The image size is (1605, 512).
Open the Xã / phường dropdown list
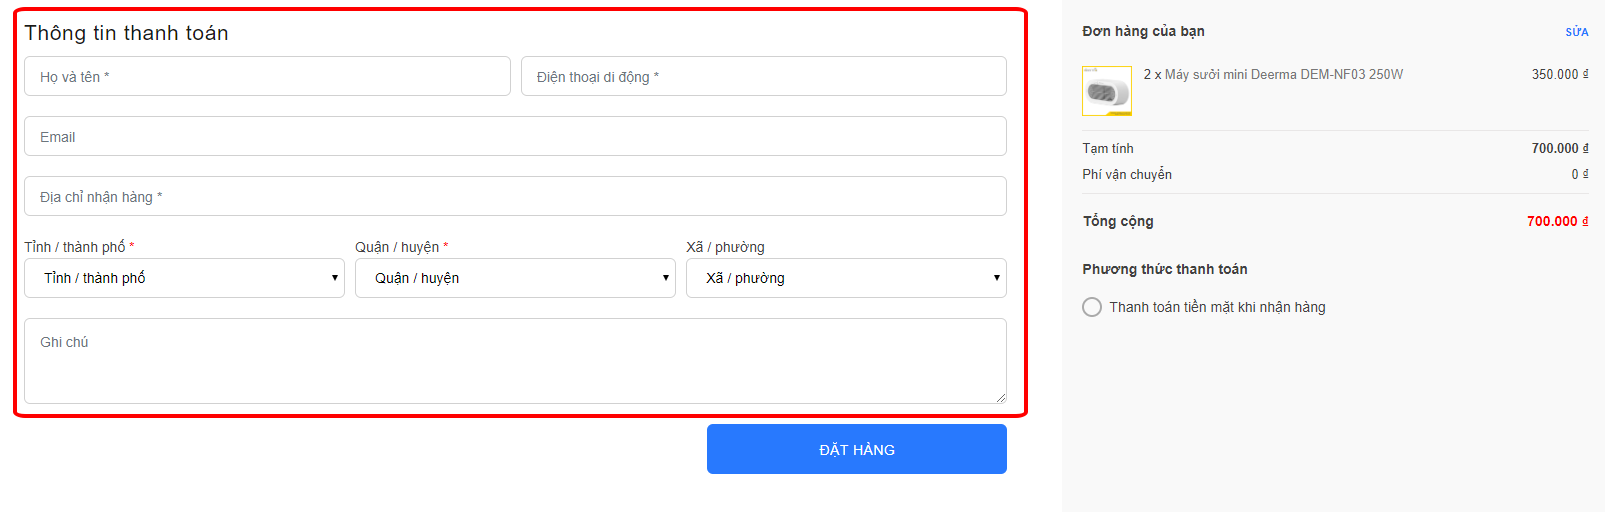point(846,278)
